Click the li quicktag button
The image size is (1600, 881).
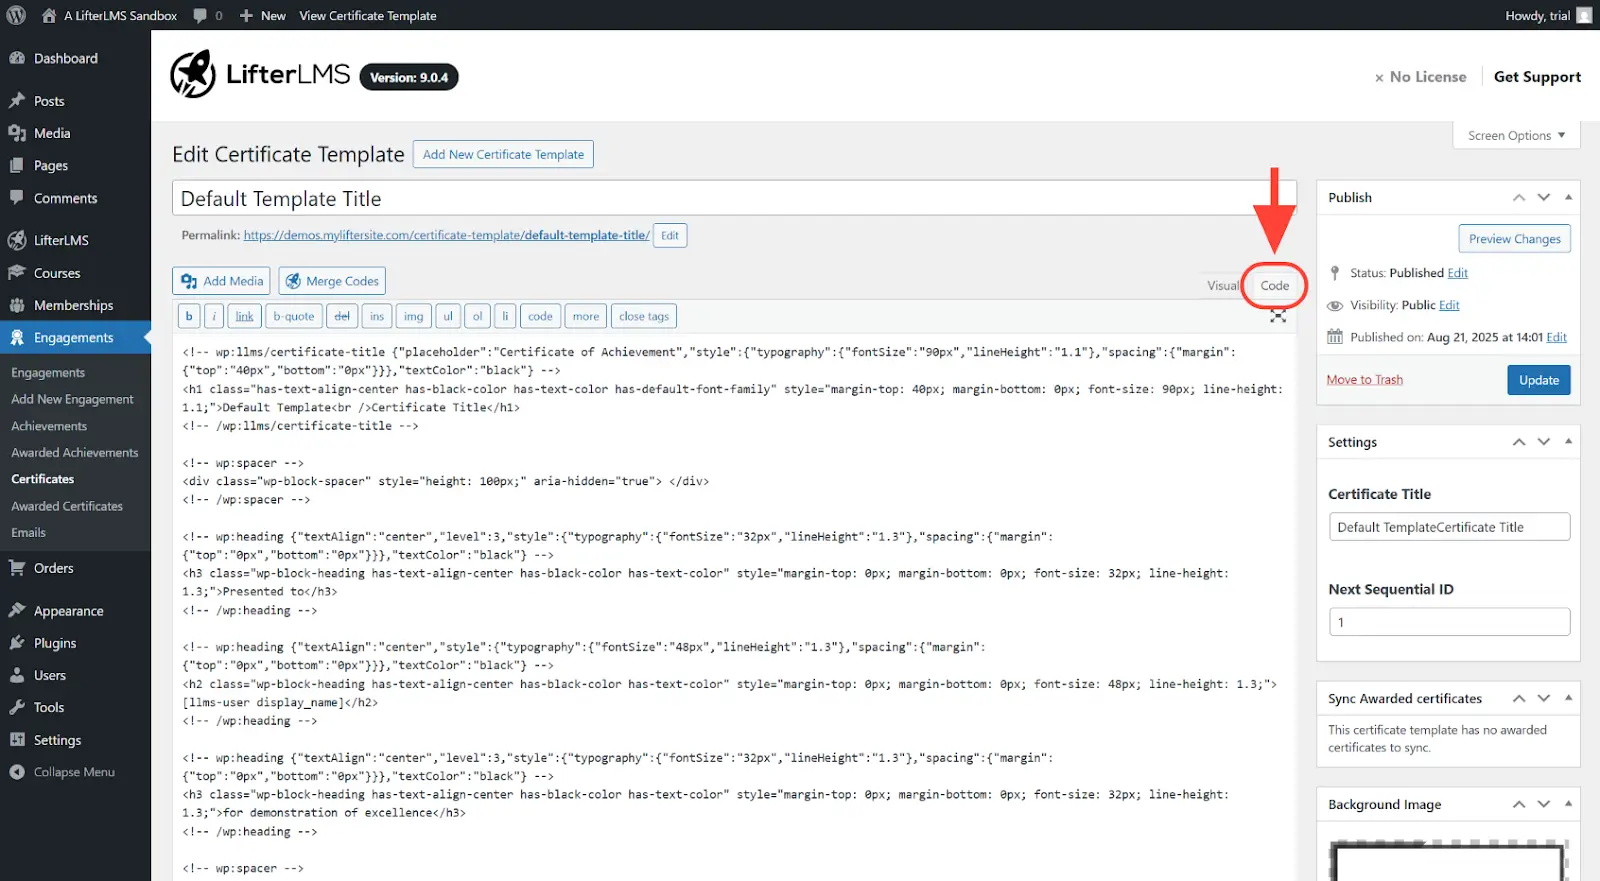pyautogui.click(x=505, y=316)
